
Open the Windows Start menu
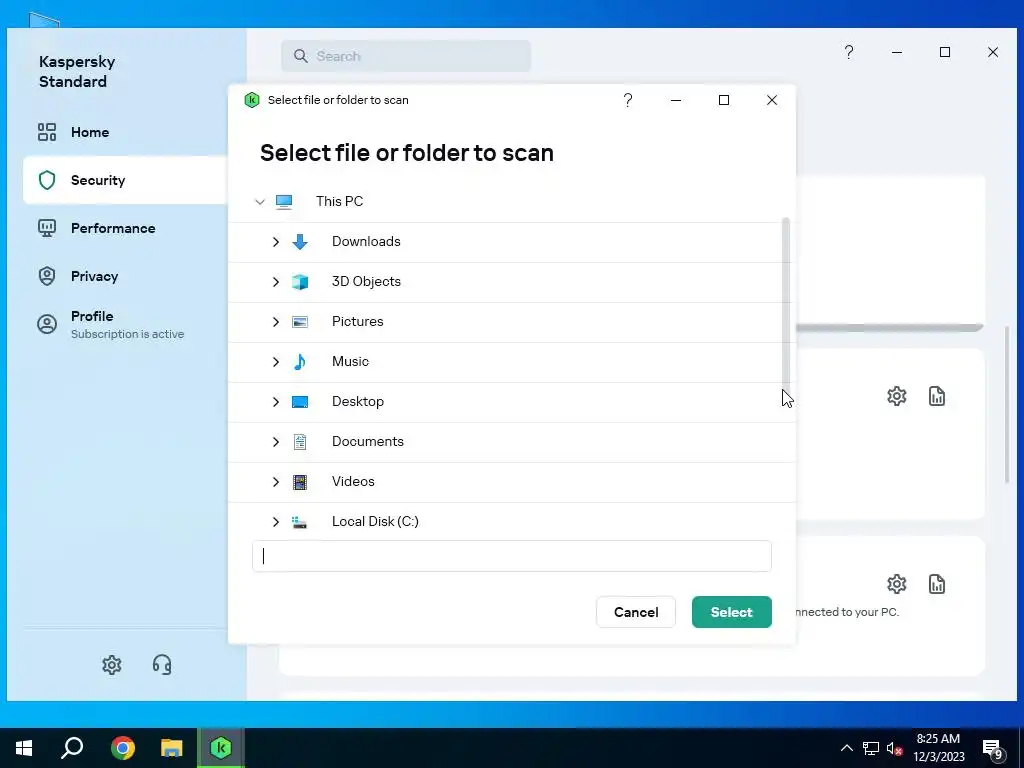pyautogui.click(x=24, y=748)
